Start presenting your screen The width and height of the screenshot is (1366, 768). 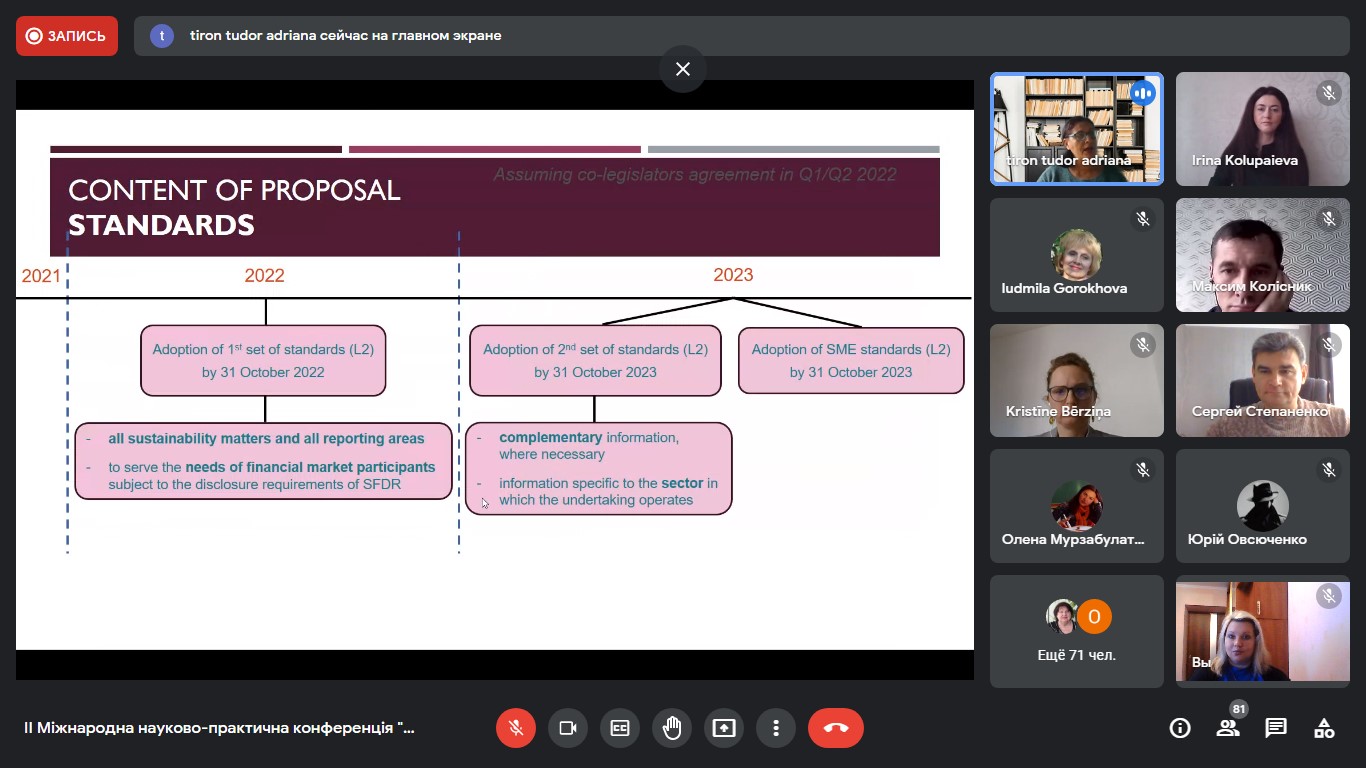724,728
